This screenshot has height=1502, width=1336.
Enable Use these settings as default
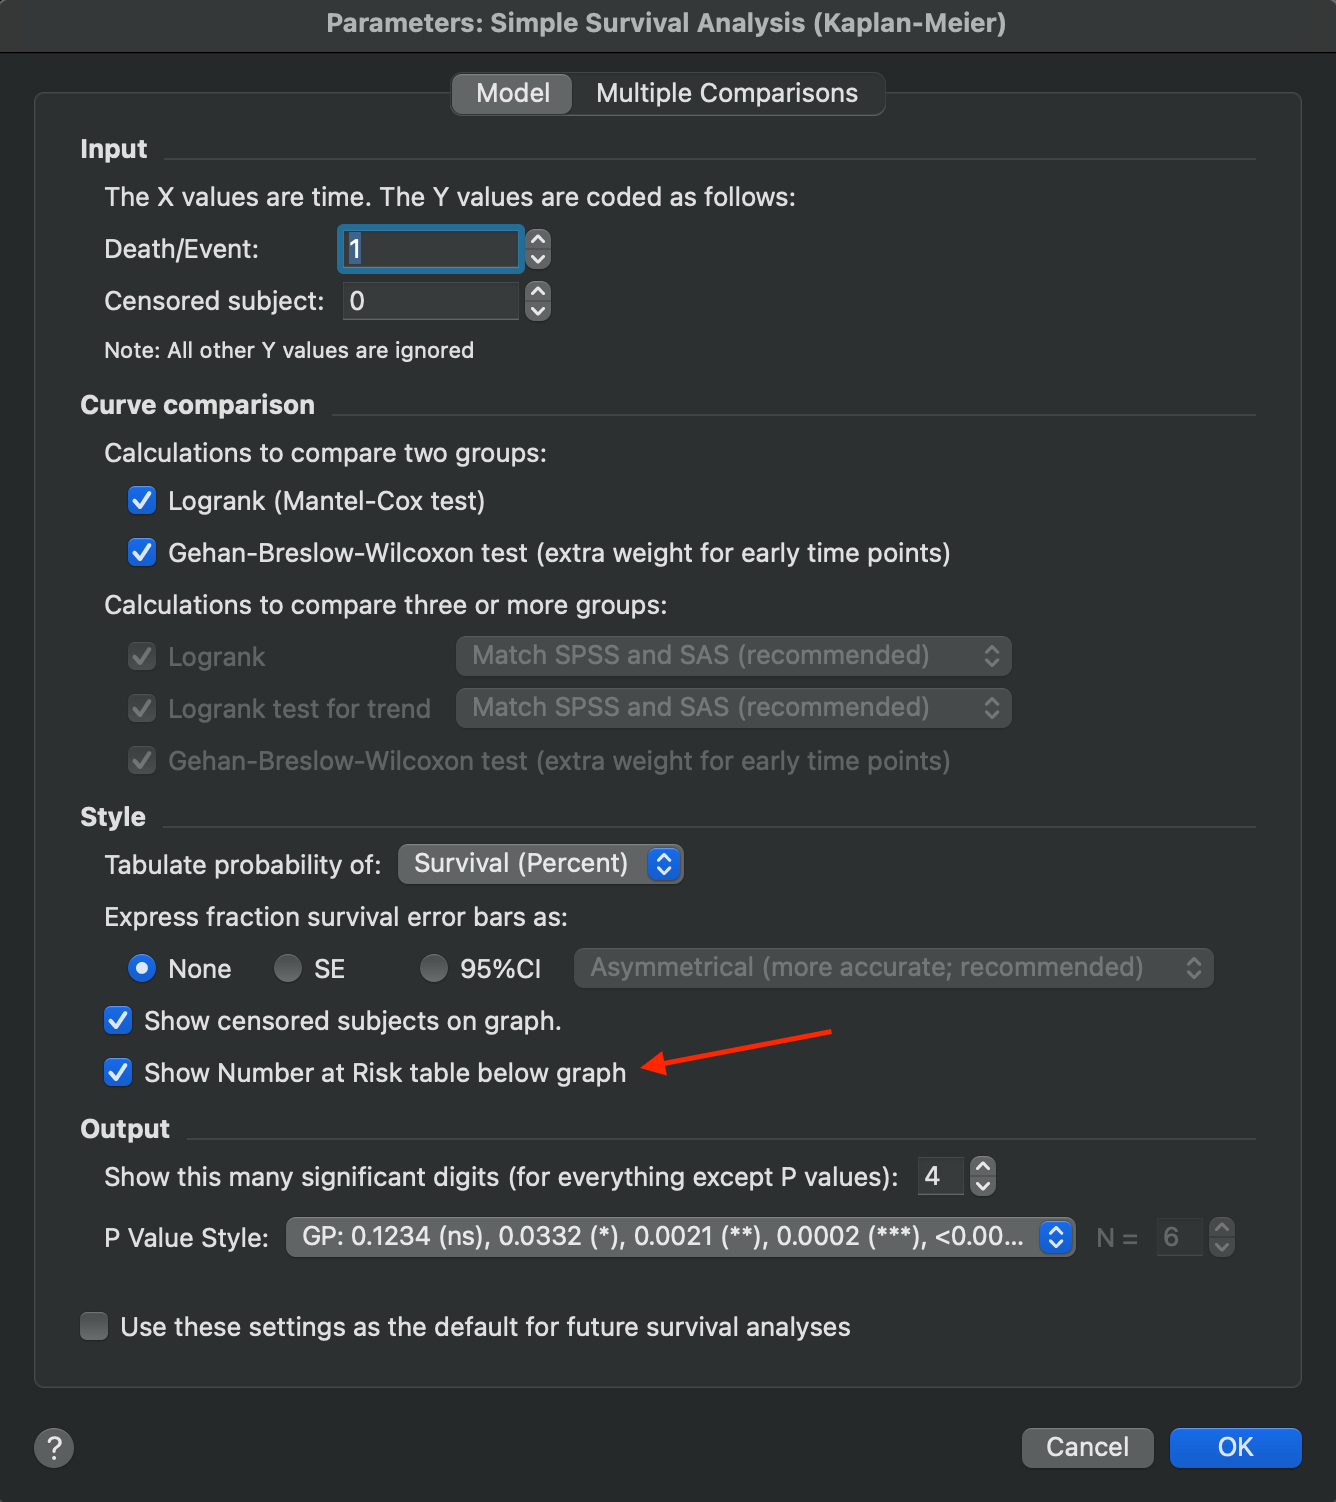point(93,1326)
